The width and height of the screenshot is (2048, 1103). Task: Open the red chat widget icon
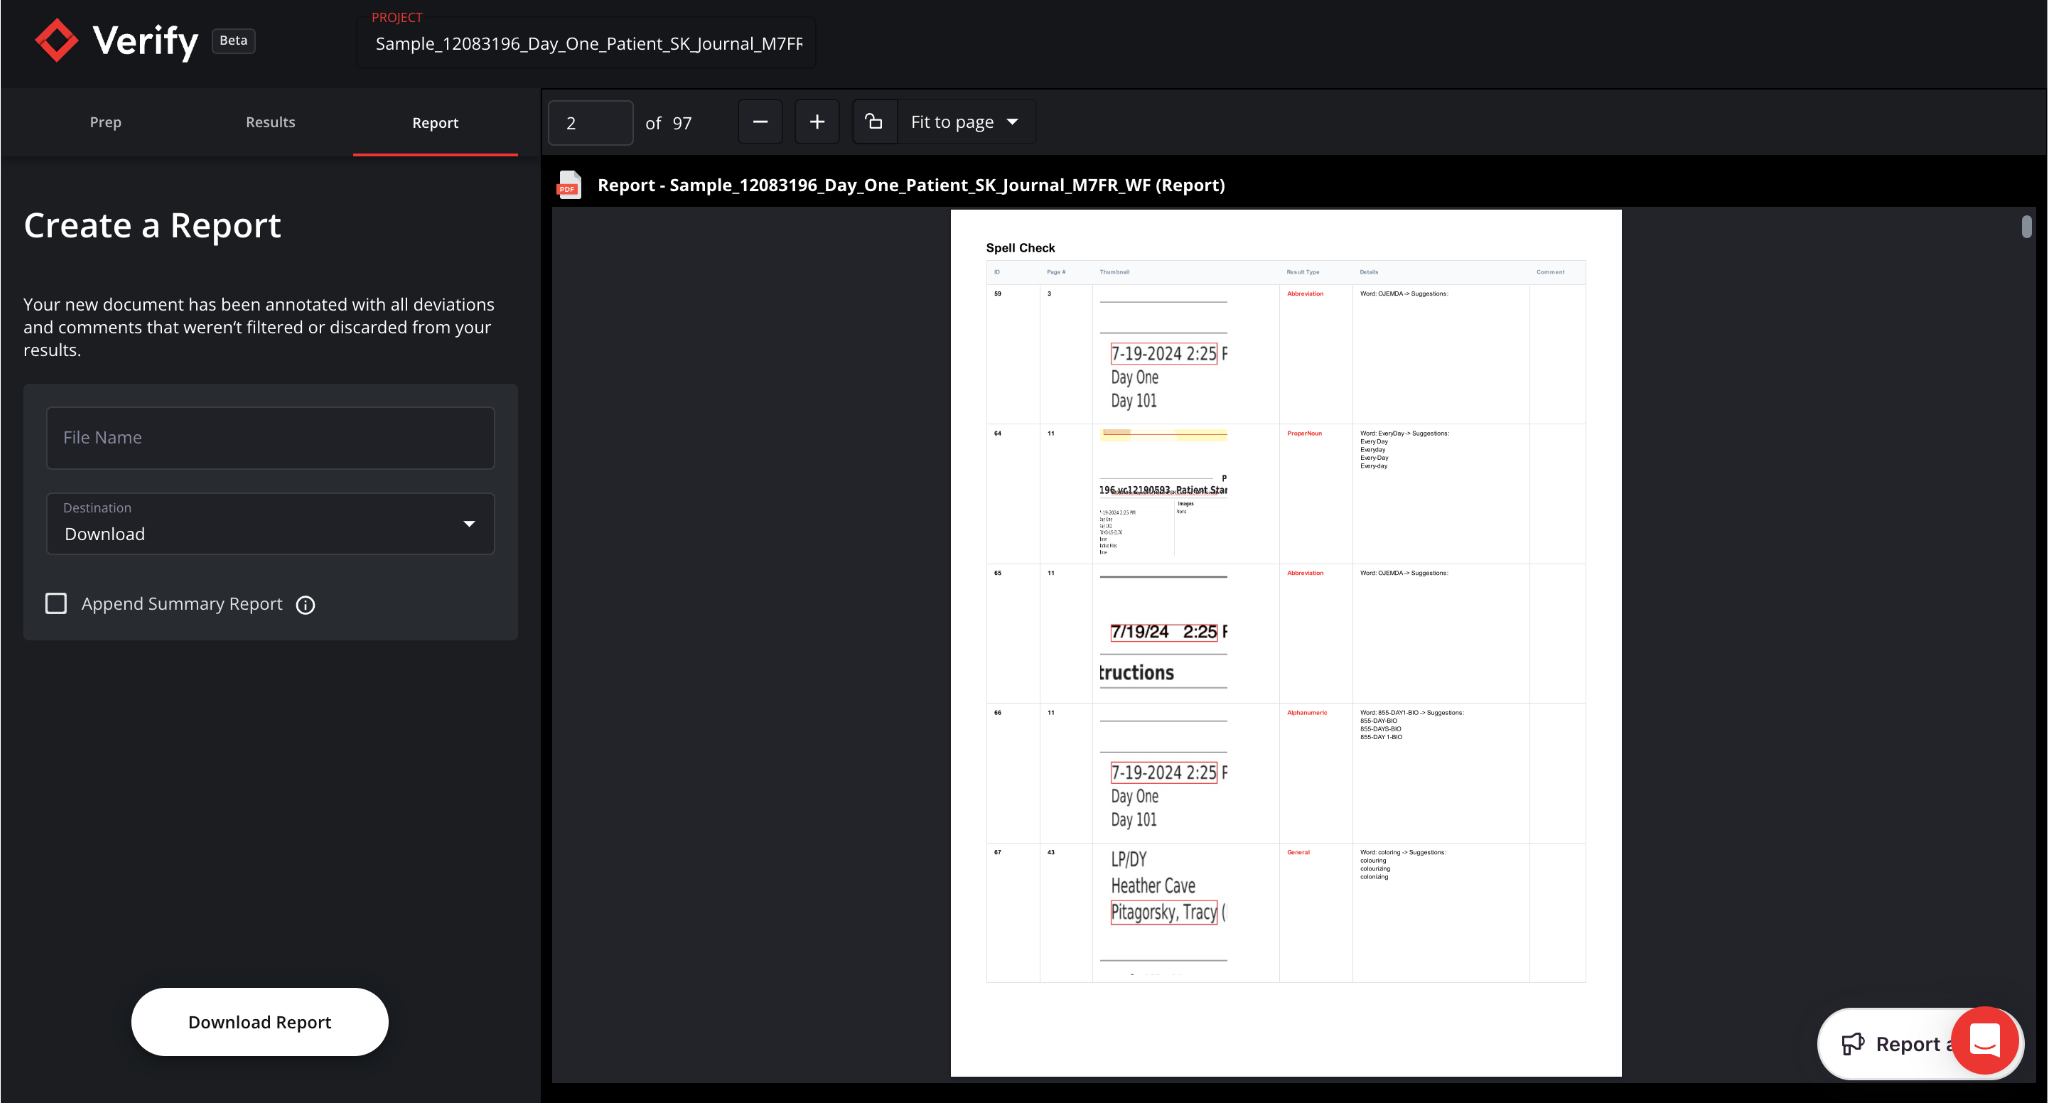pos(1985,1041)
